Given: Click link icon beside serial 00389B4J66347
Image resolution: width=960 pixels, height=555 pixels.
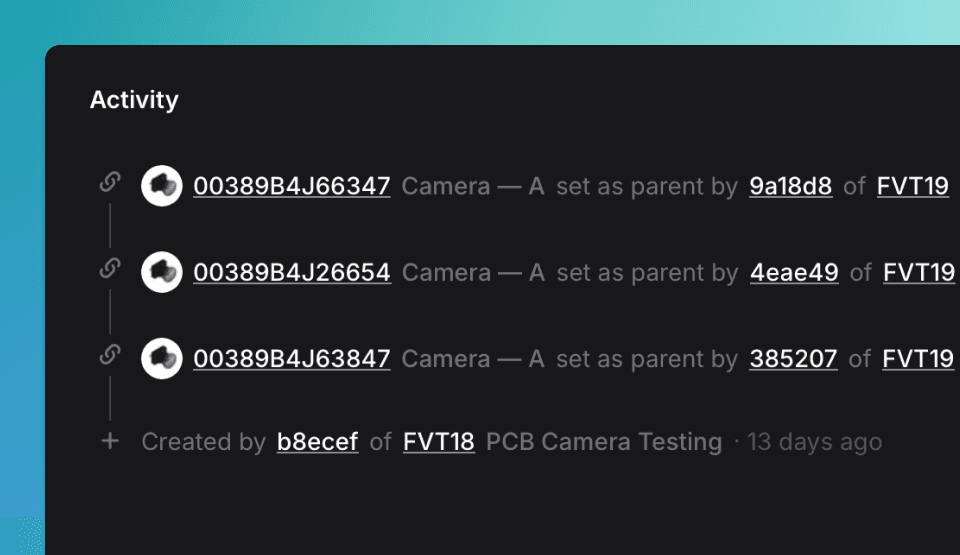Looking at the screenshot, I should [x=110, y=182].
